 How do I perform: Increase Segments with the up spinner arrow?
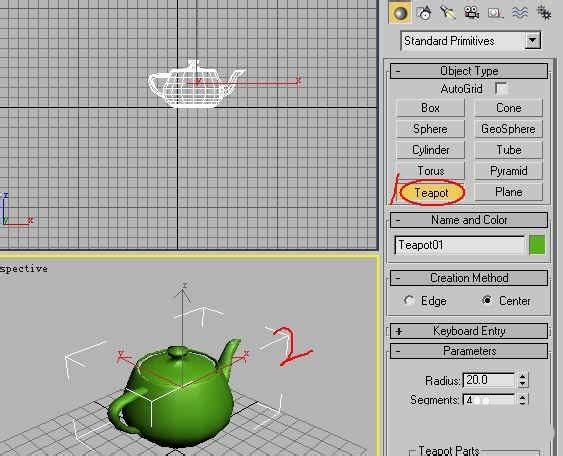coord(523,397)
